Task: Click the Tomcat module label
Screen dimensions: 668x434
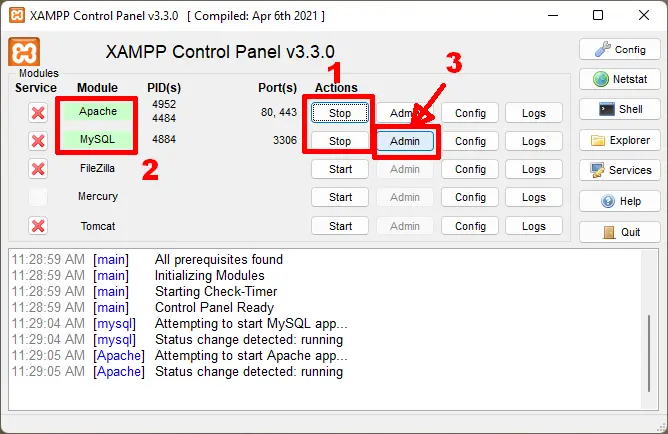Action: [98, 226]
